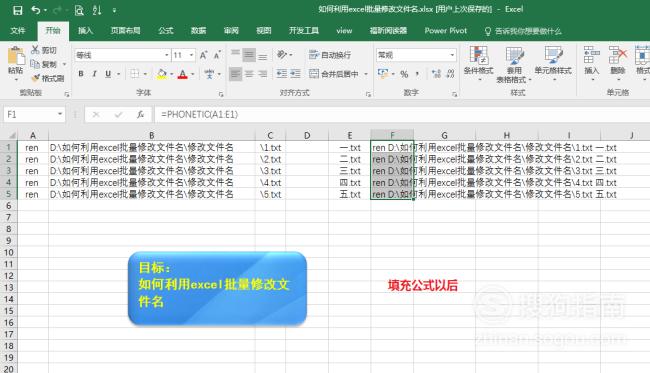
Task: Click the Undo arrow icon
Action: (36, 10)
